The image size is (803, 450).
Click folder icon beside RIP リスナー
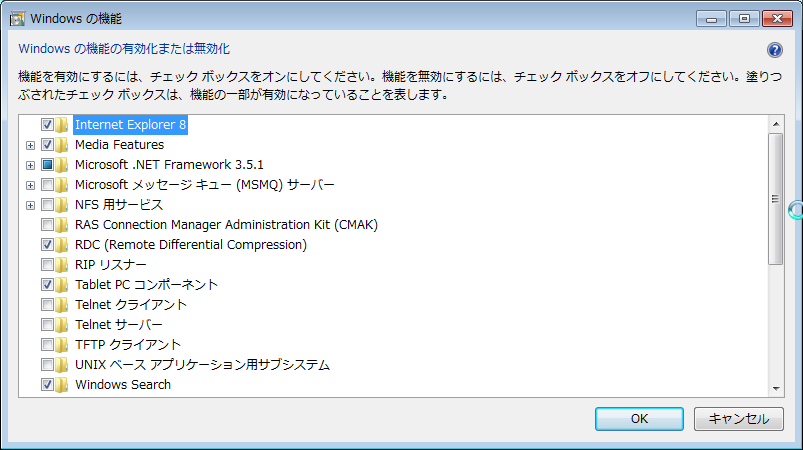[61, 265]
